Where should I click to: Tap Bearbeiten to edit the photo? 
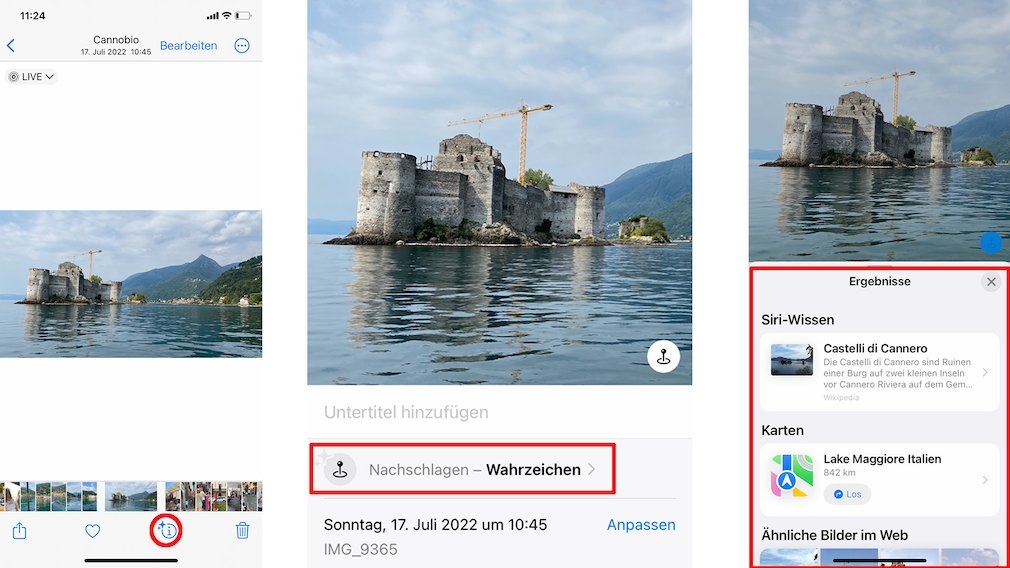[188, 46]
